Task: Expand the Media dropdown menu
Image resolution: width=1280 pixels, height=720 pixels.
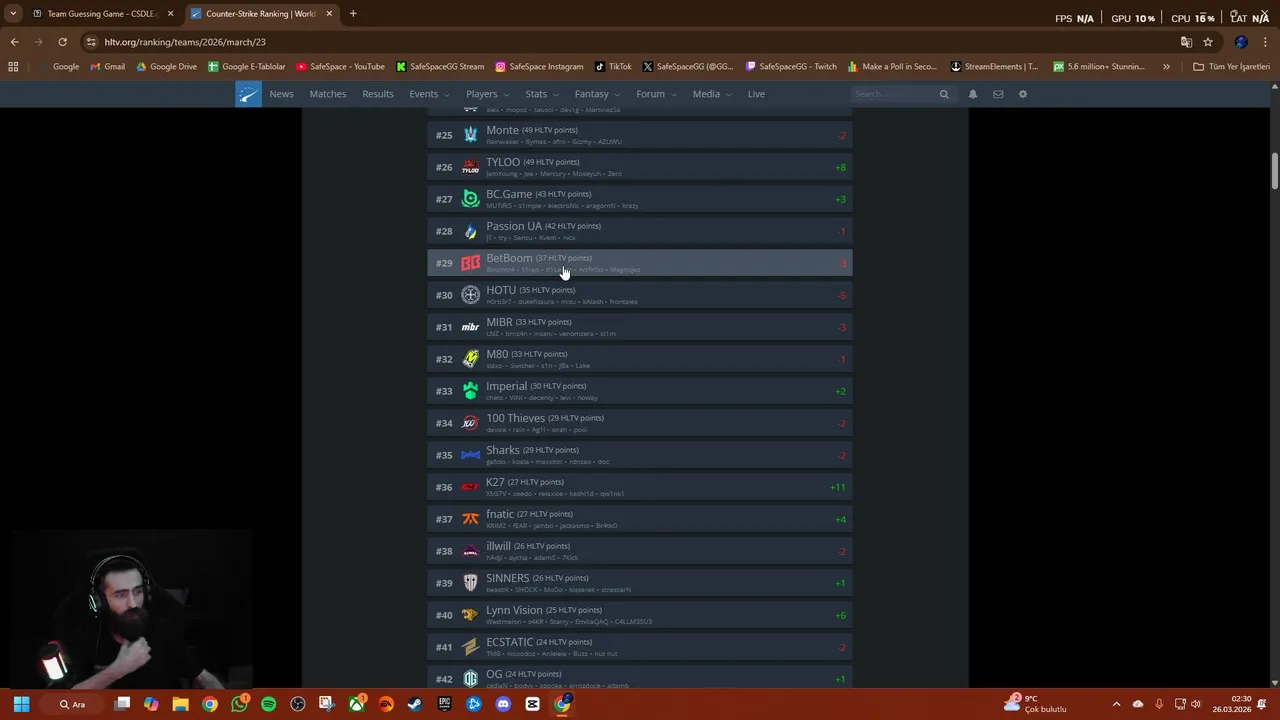Action: coord(711,94)
